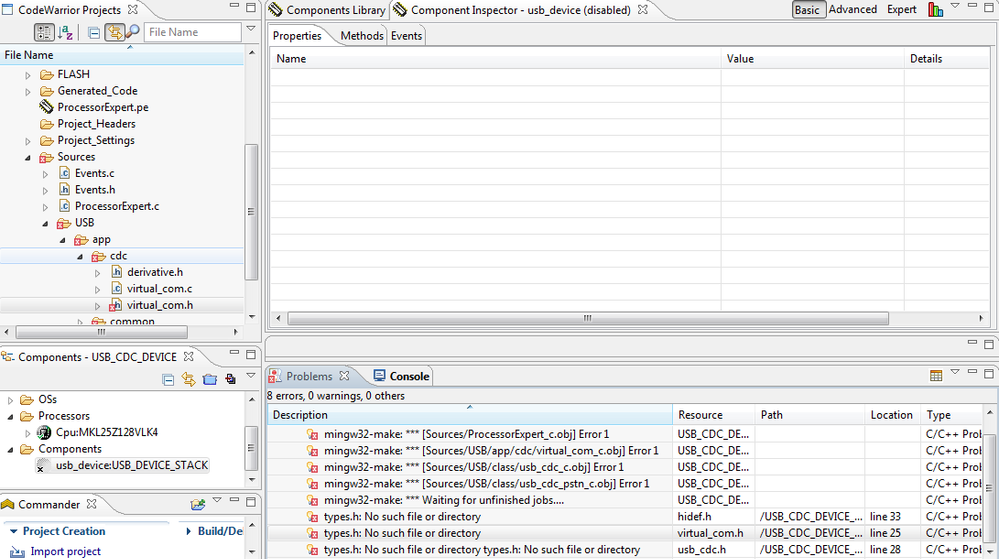The image size is (999, 559).
Task: Click the Problems tab
Action: pos(309,376)
